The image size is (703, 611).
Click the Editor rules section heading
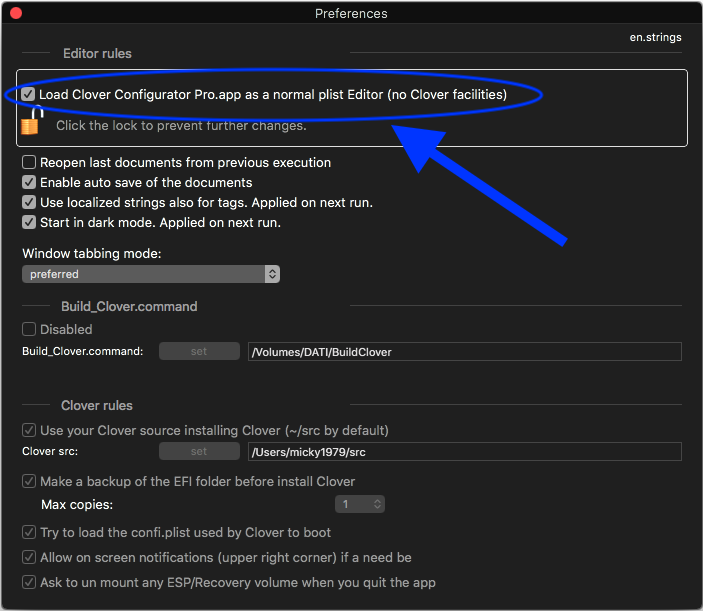[x=97, y=53]
